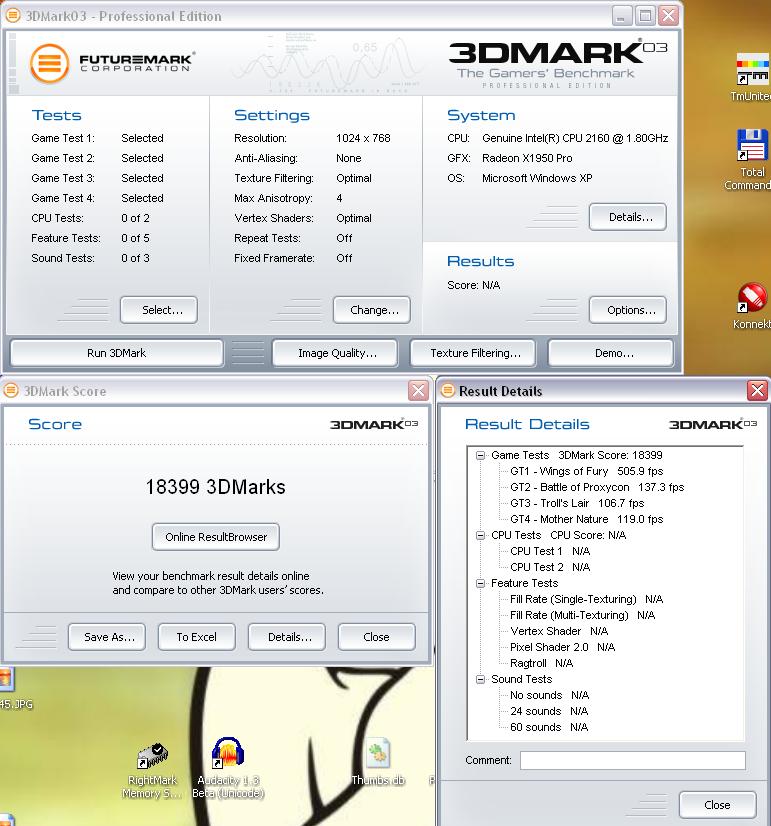
Task: Open Image Quality... tool
Action: click(335, 353)
